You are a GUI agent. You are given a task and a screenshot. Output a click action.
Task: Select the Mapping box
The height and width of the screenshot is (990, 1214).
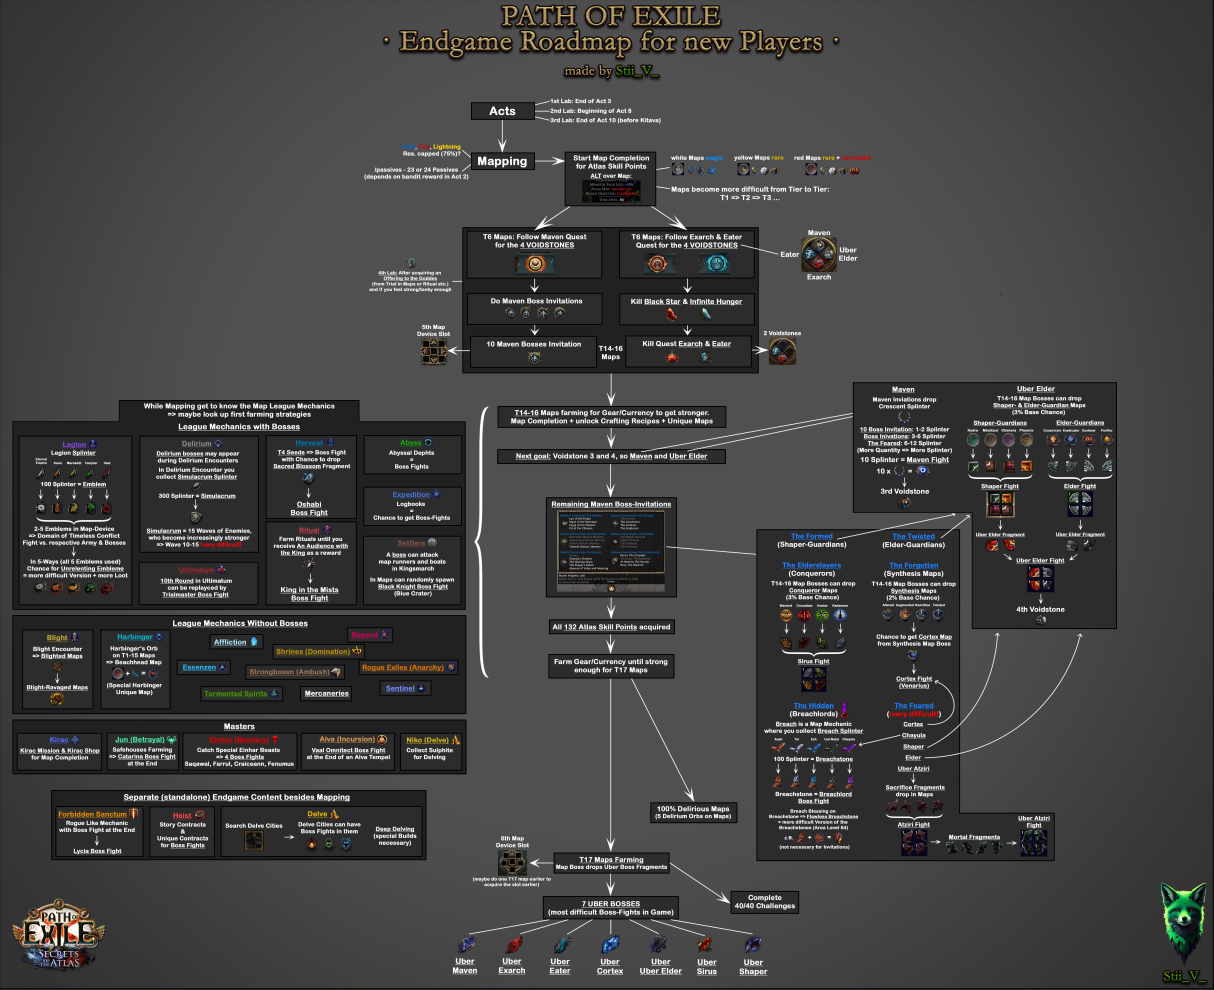(x=502, y=161)
